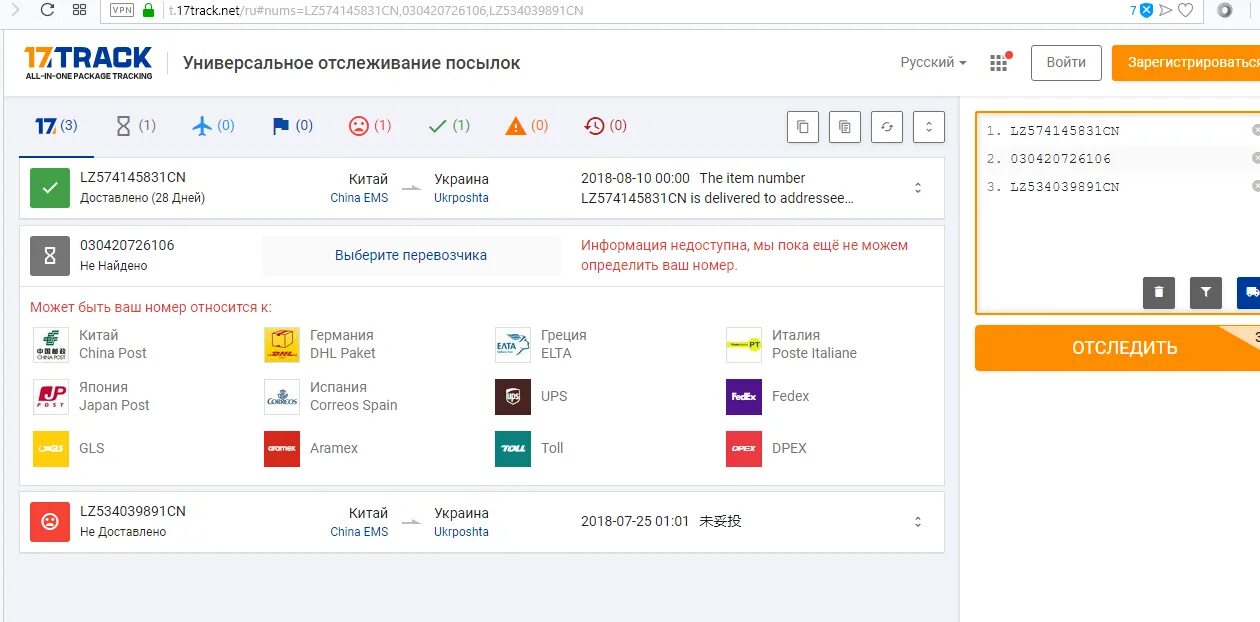This screenshot has height=622, width=1260.
Task: Refresh tracking results with refresh icon
Action: click(x=887, y=127)
